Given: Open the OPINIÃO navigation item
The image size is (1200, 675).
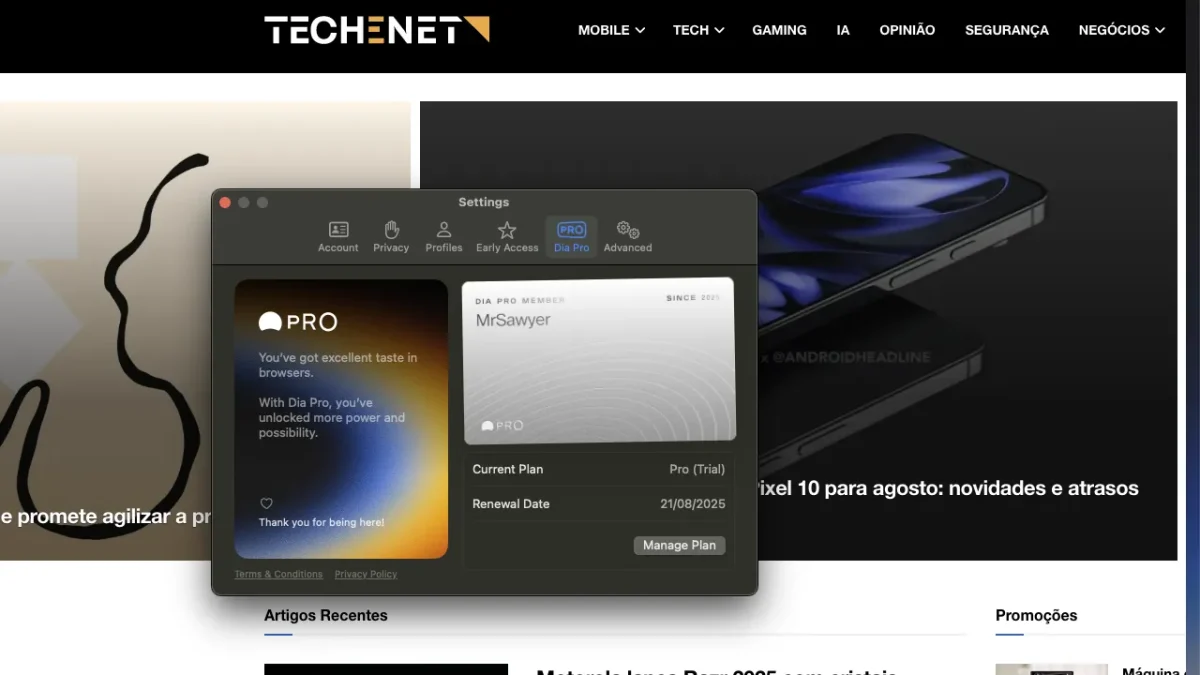Looking at the screenshot, I should (907, 30).
